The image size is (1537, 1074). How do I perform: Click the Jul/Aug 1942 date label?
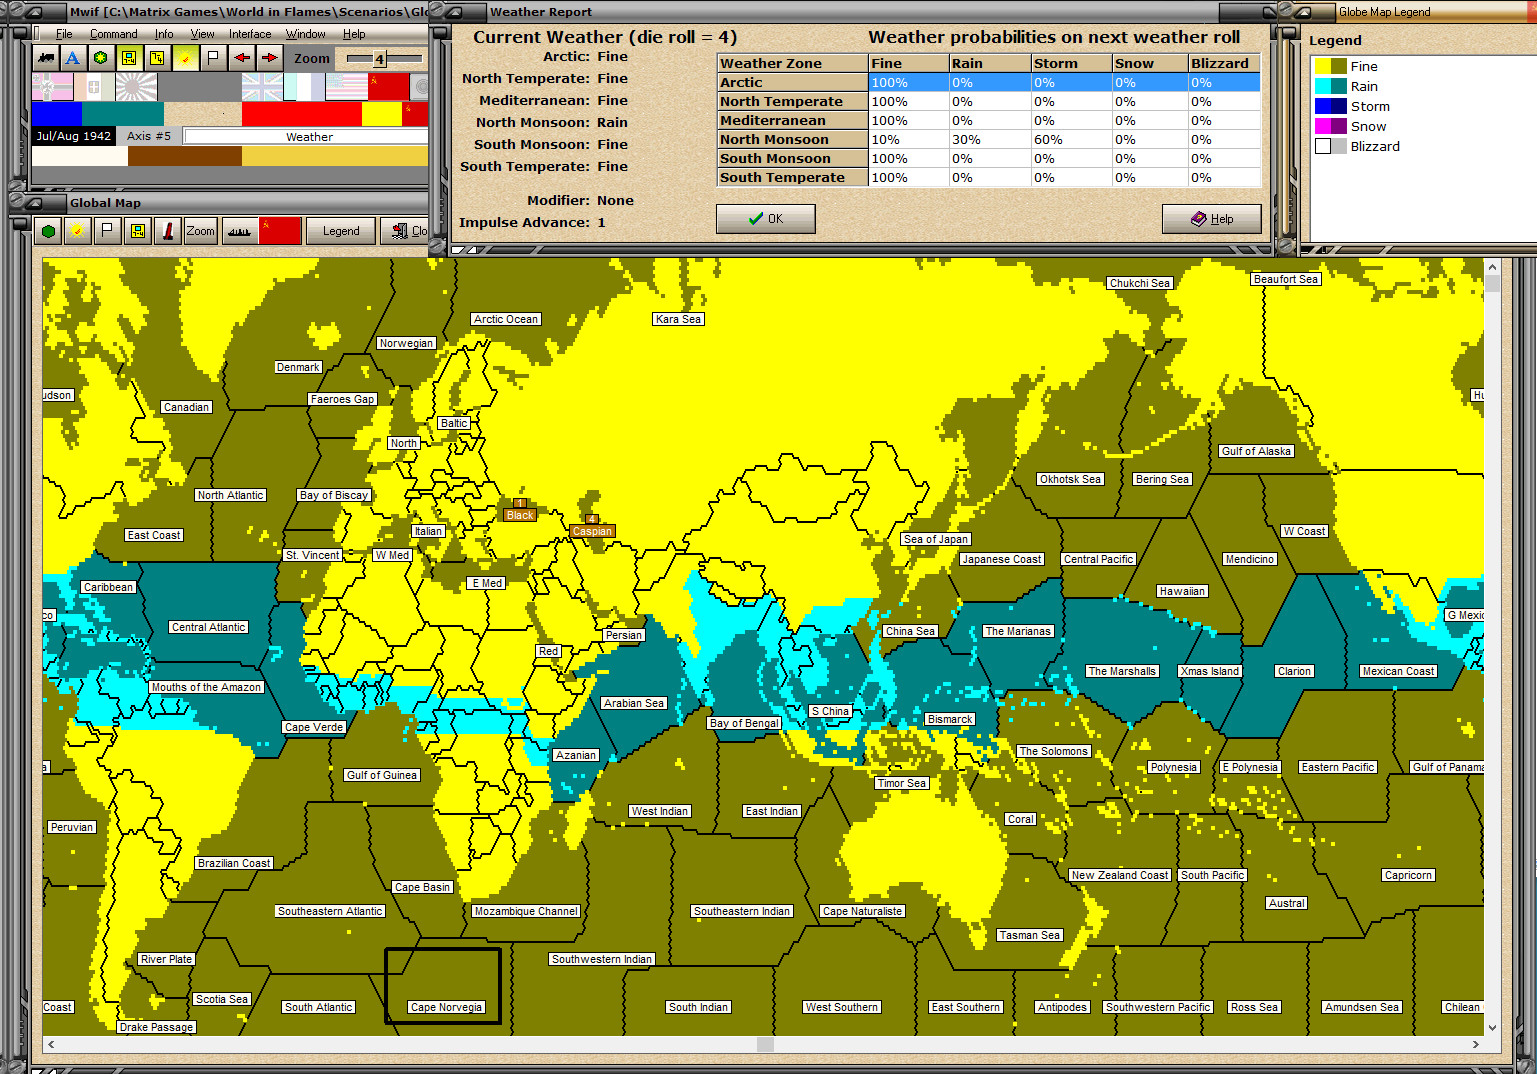pyautogui.click(x=74, y=136)
